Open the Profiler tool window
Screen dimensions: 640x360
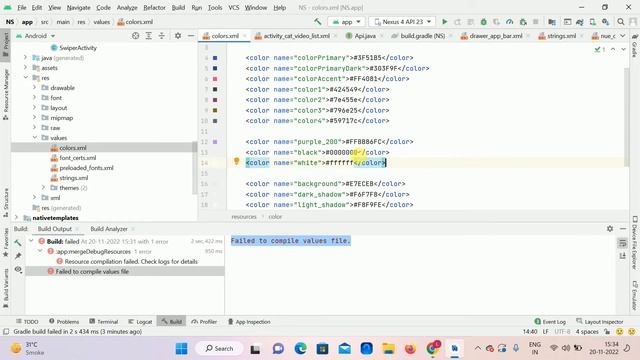click(x=204, y=322)
